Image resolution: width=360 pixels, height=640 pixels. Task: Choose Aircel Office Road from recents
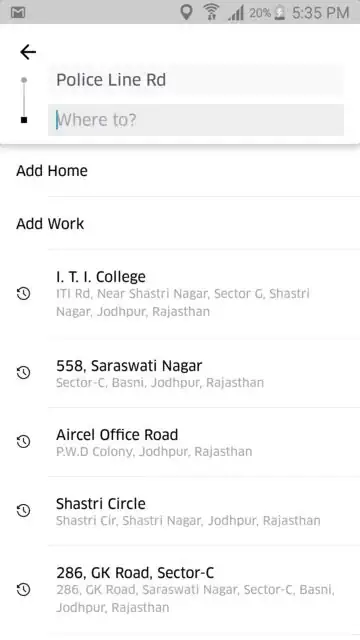pos(180,442)
